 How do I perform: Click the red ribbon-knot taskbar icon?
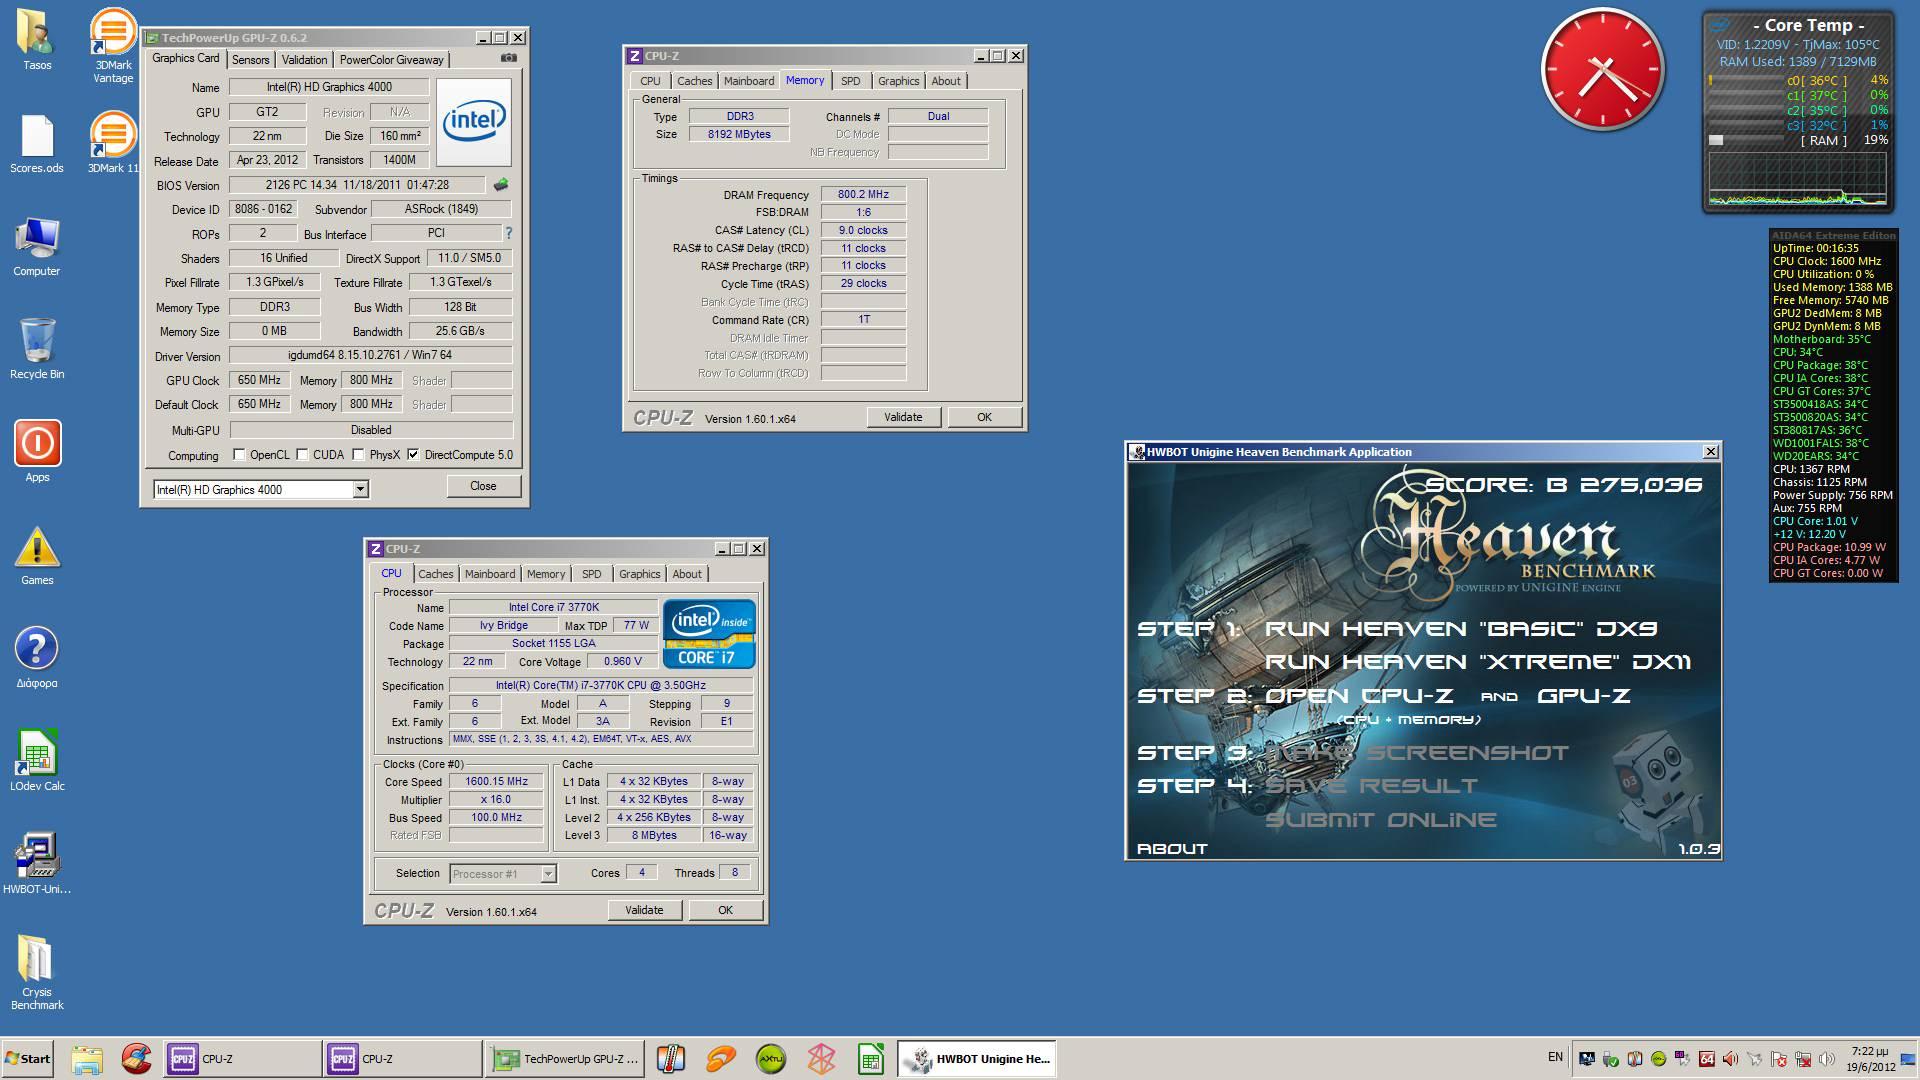coord(820,1059)
